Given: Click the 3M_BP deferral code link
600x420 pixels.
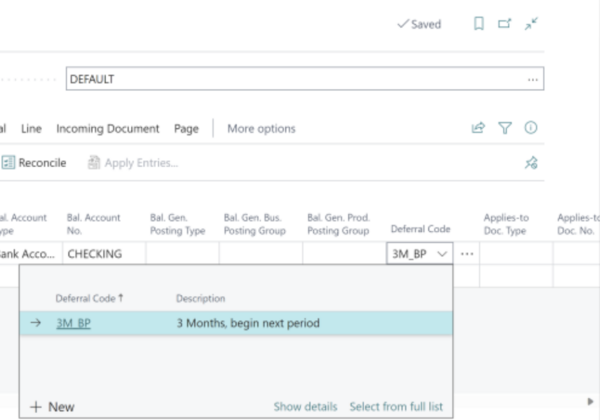Looking at the screenshot, I should click(75, 323).
